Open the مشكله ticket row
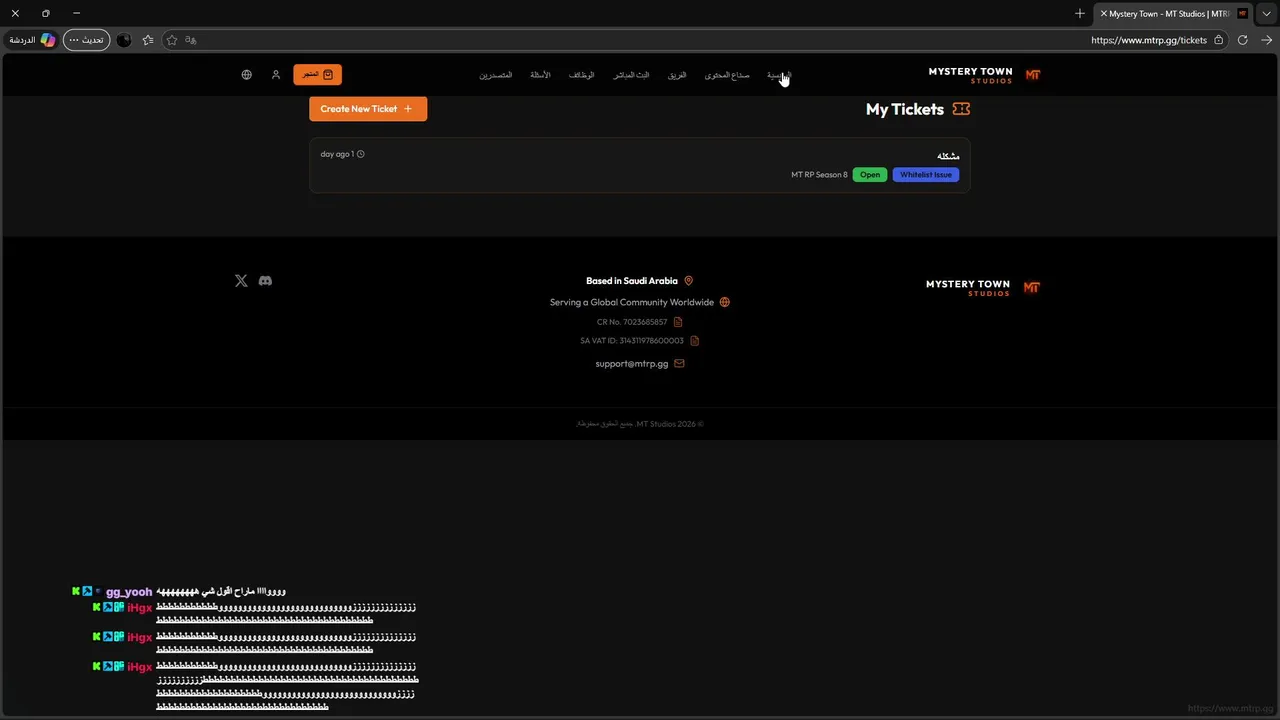 tap(640, 165)
